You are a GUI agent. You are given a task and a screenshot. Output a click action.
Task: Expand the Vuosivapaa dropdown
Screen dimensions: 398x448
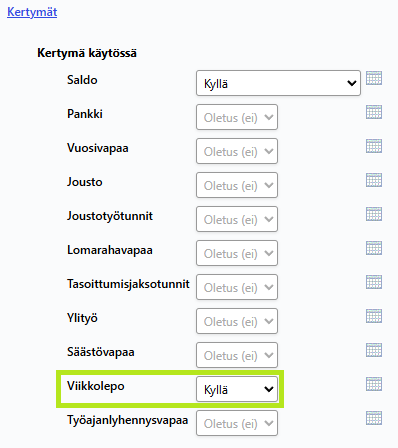click(237, 151)
